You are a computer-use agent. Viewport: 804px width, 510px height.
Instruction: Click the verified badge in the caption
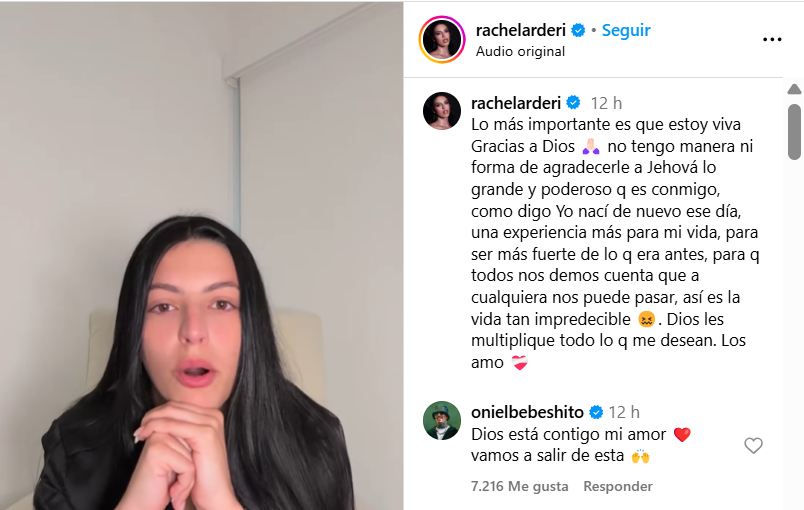click(573, 103)
